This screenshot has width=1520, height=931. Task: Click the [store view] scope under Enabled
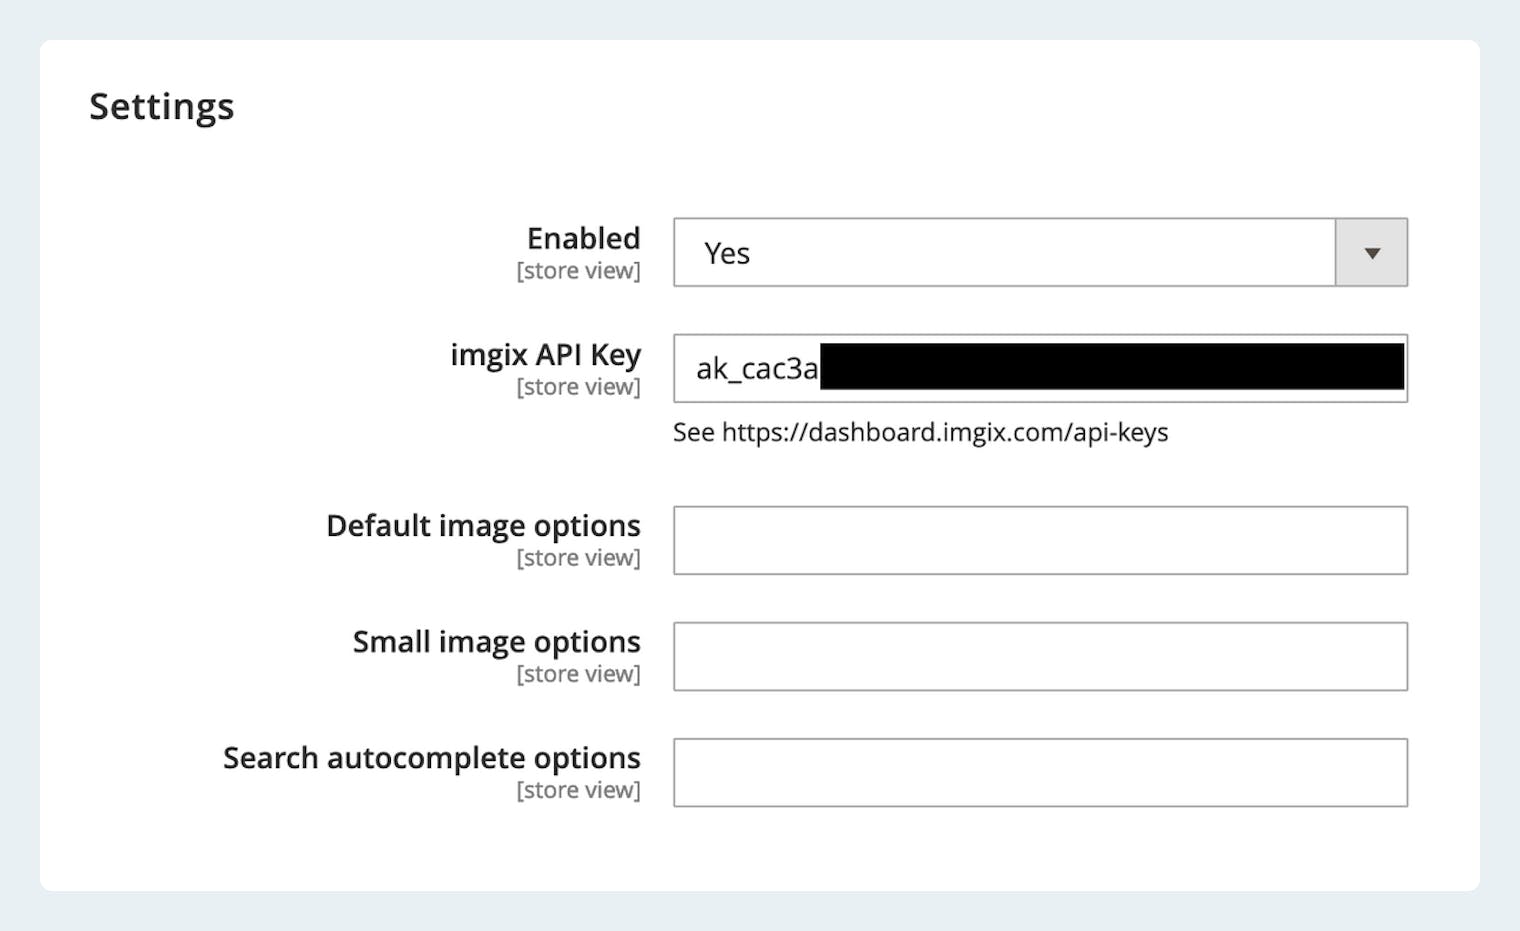(x=578, y=271)
